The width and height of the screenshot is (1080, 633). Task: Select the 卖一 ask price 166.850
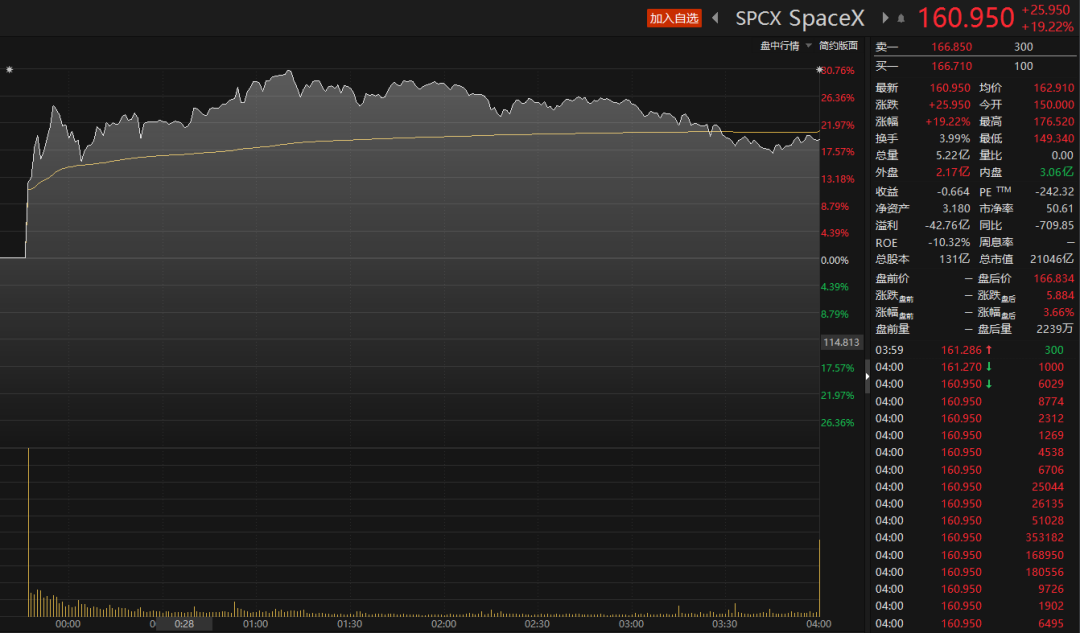pyautogui.click(x=951, y=47)
